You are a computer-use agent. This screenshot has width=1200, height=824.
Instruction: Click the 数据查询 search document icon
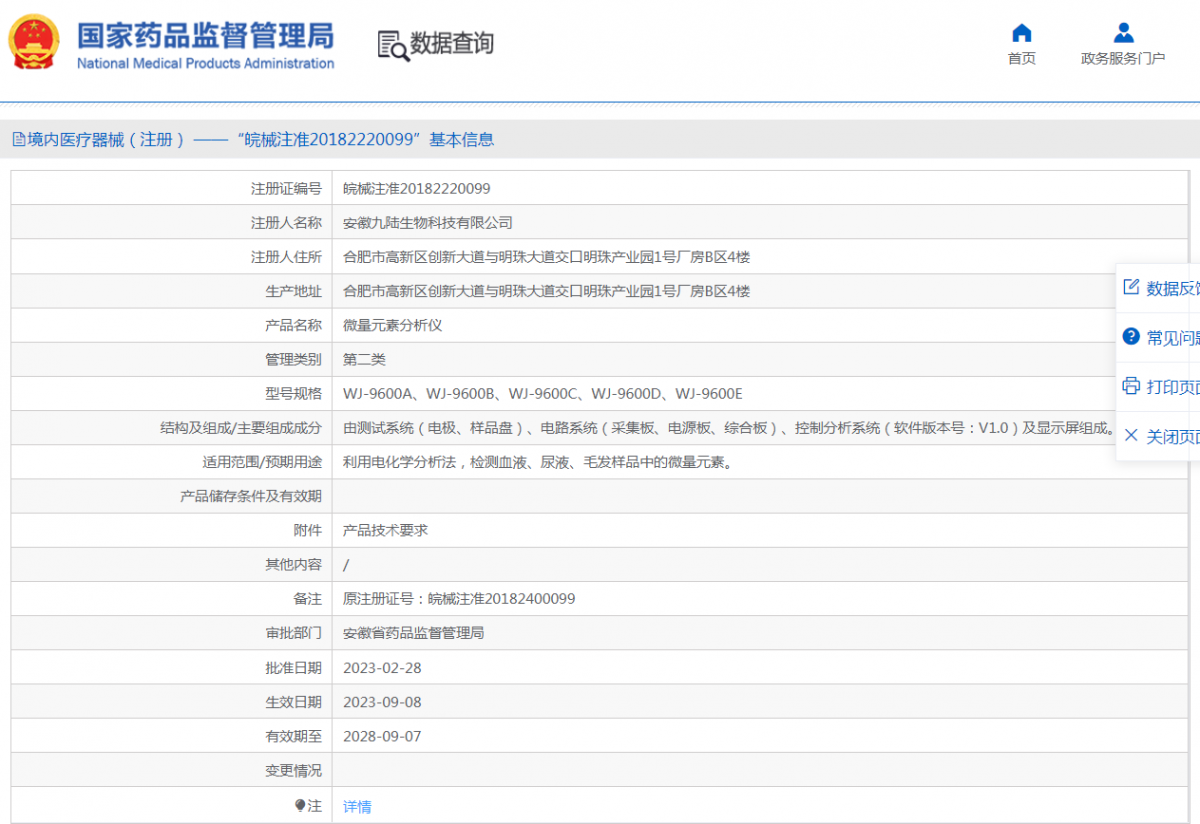coord(393,45)
